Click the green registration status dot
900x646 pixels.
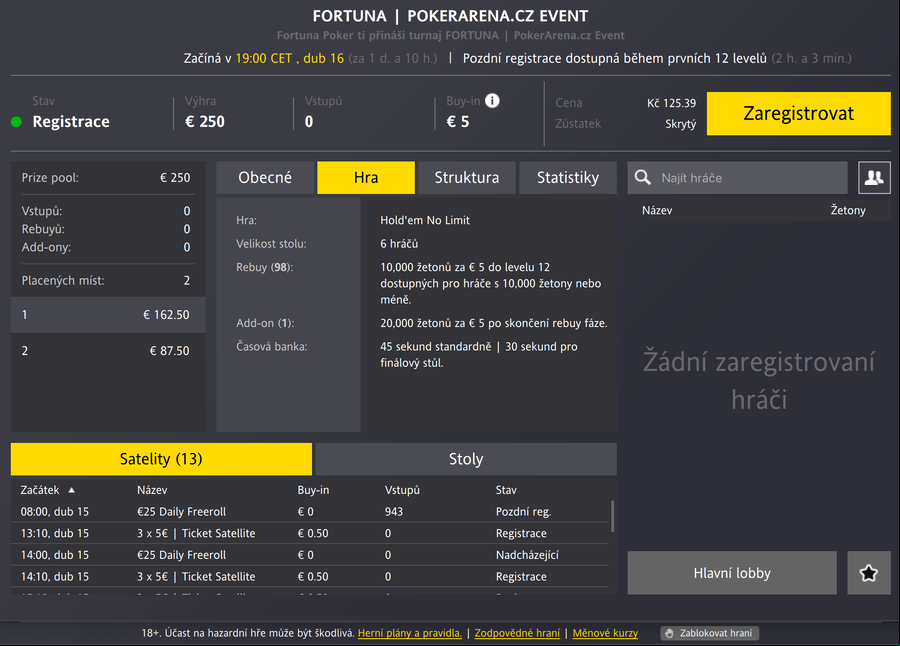(x=17, y=122)
